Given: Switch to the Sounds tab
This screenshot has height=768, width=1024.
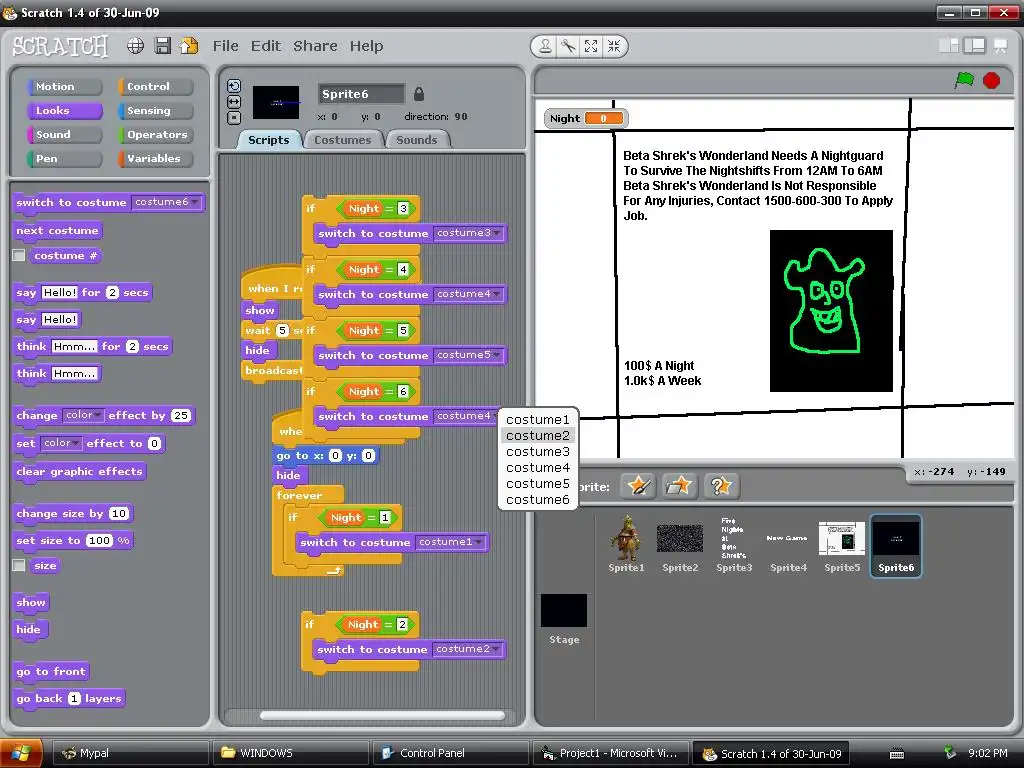Looking at the screenshot, I should click(x=417, y=140).
